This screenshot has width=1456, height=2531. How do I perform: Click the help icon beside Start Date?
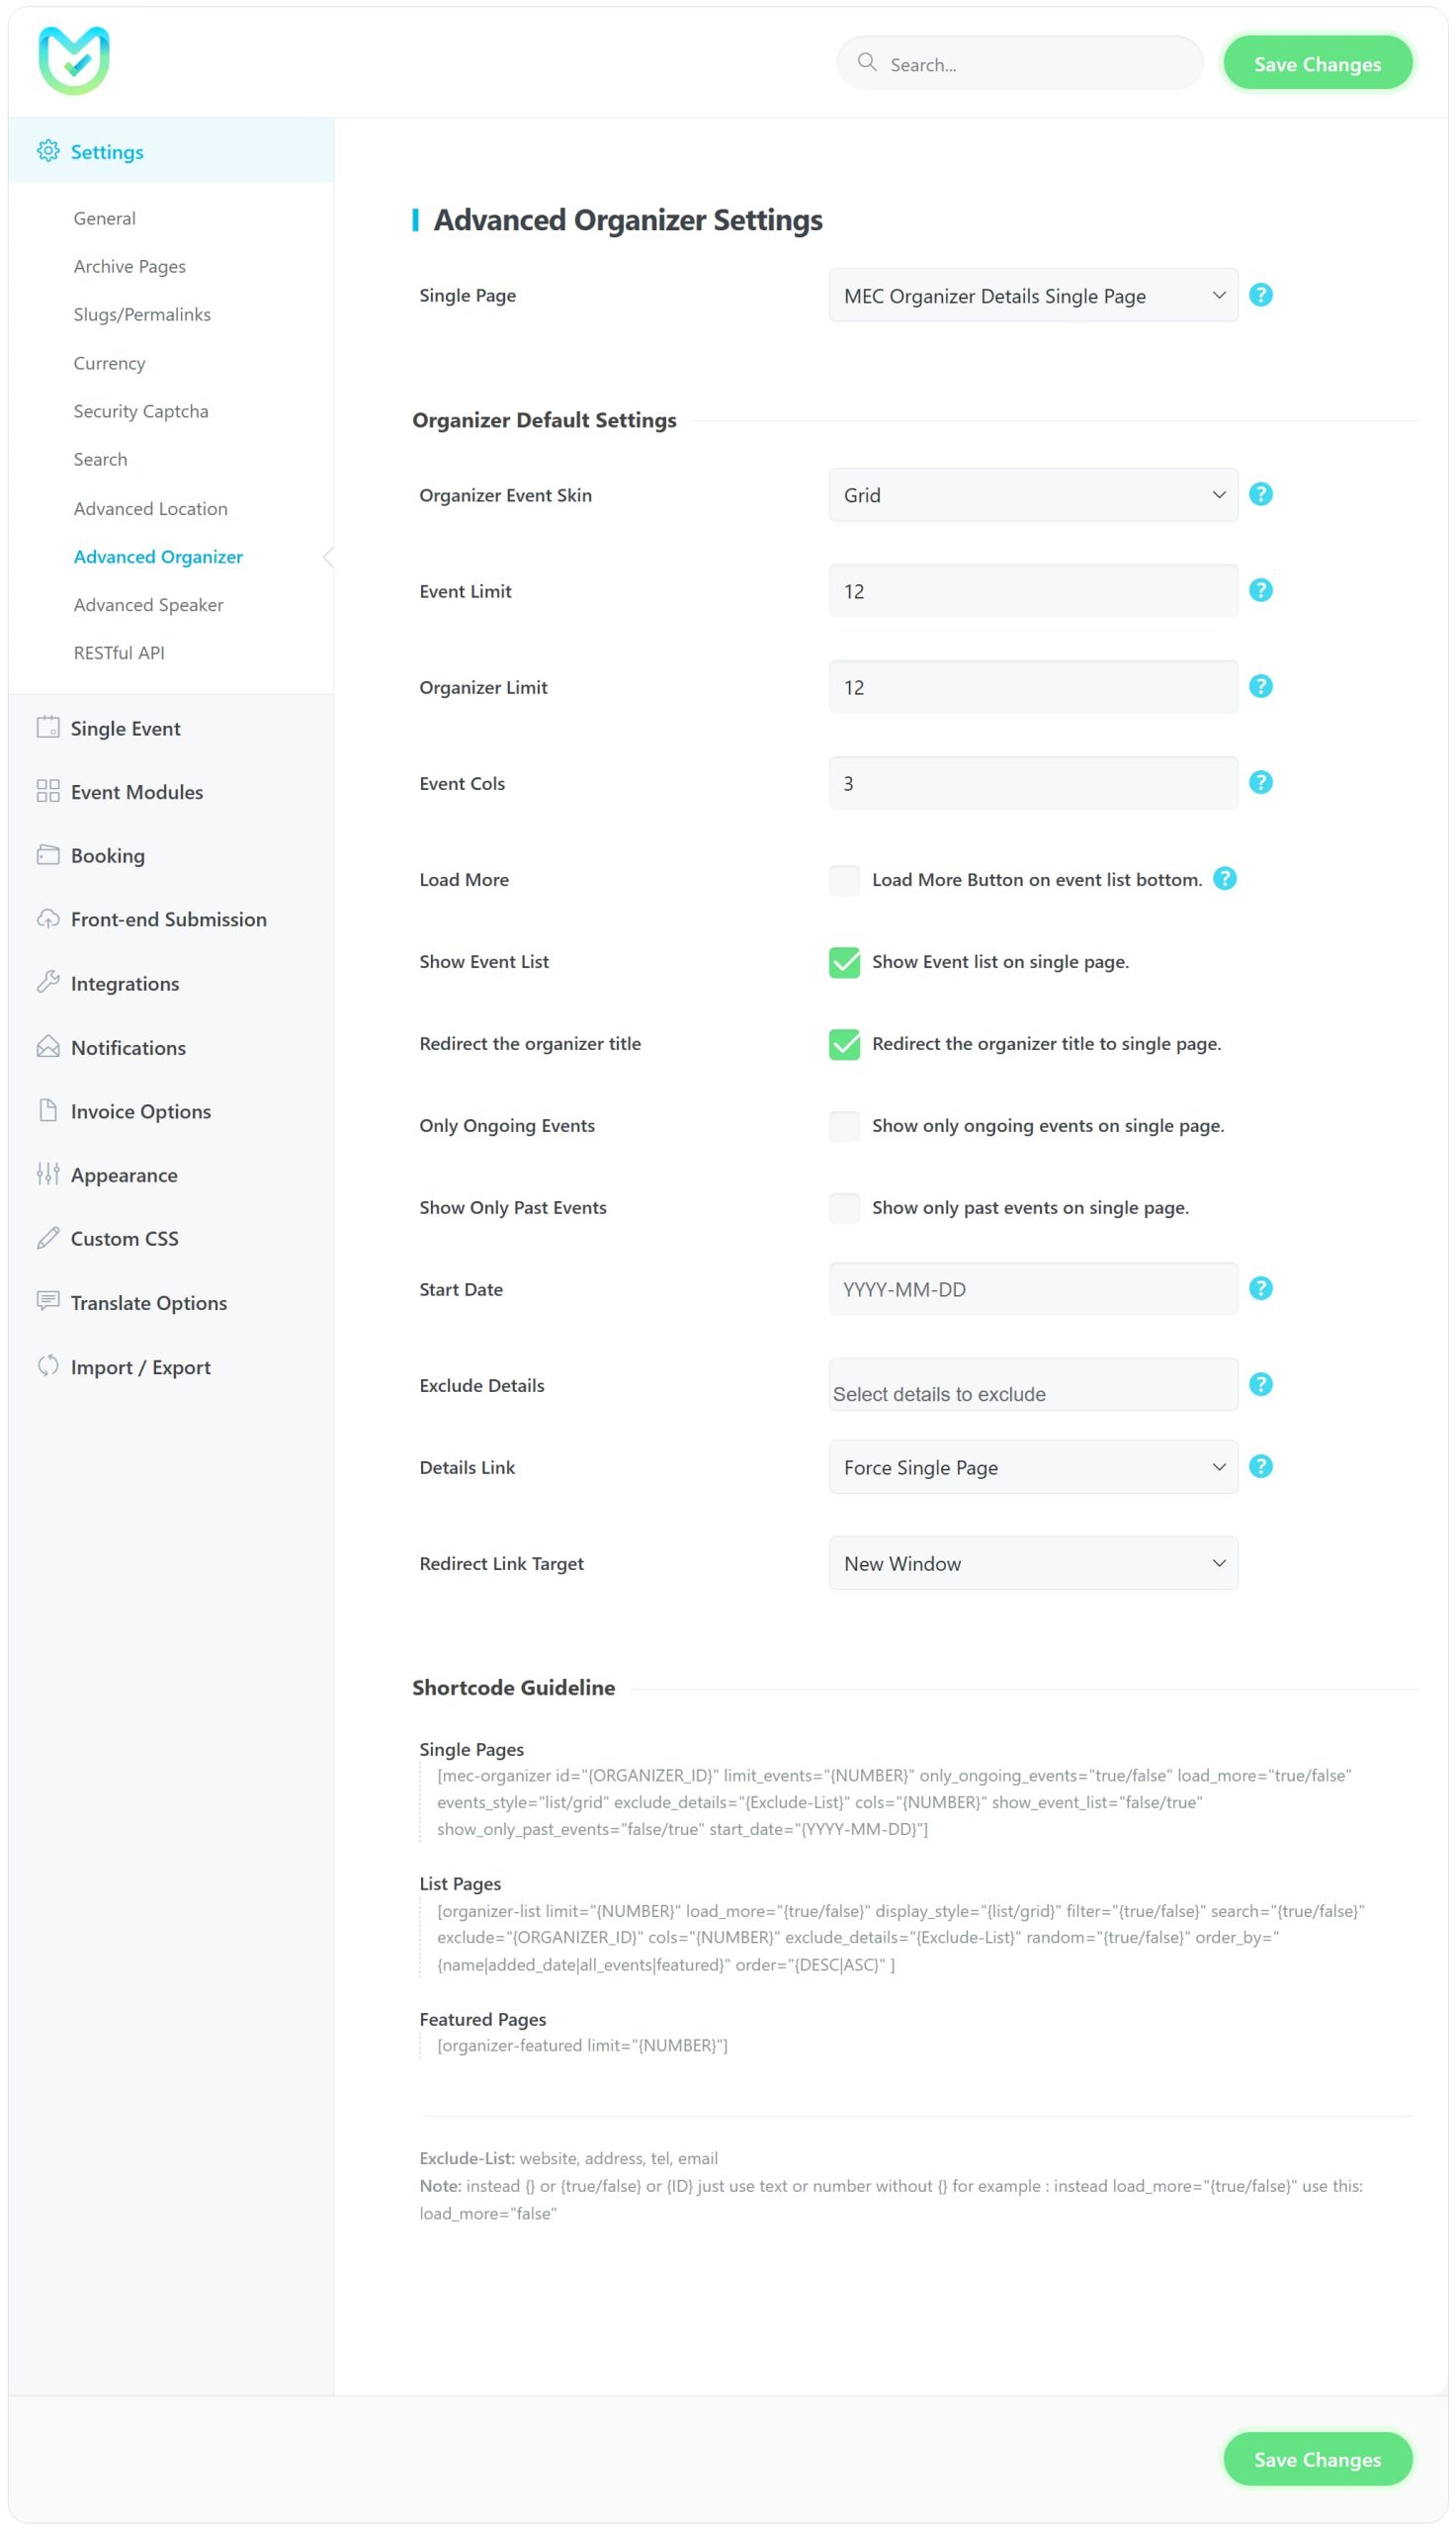pos(1260,1288)
